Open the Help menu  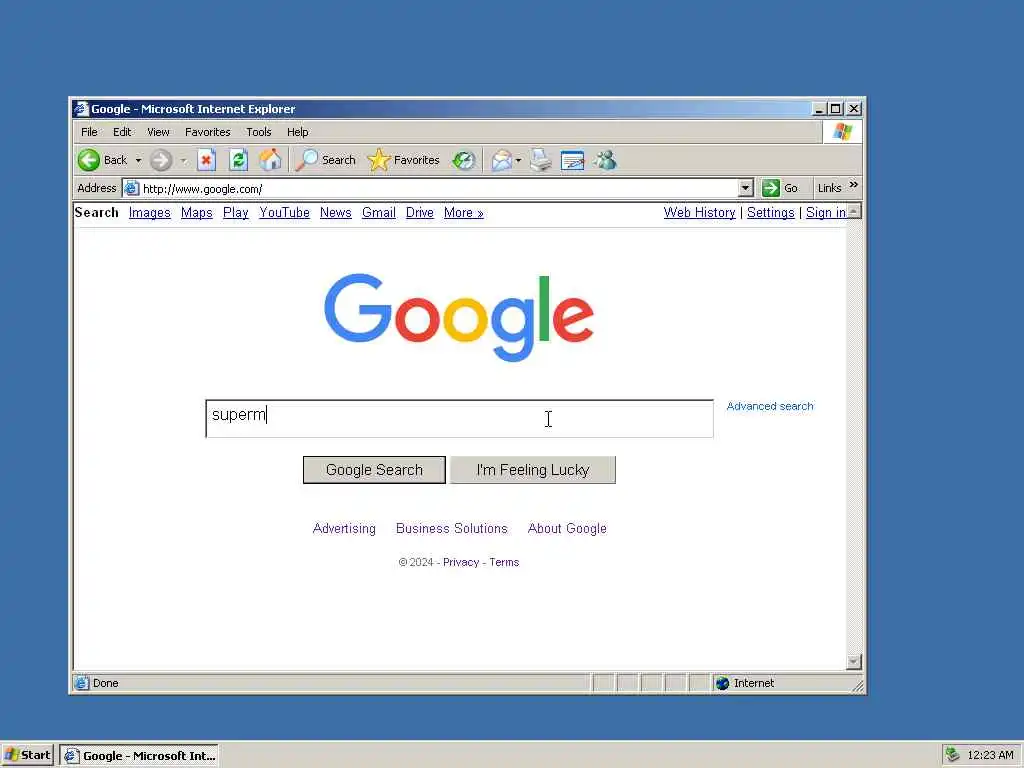coord(298,132)
